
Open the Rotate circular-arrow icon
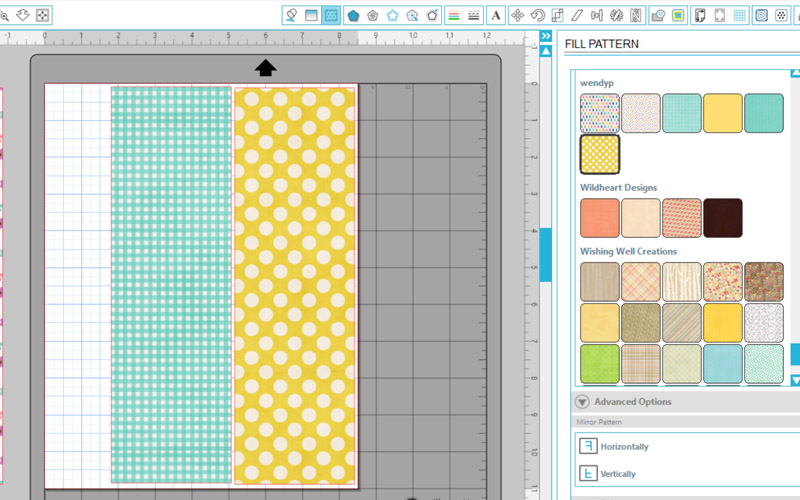pyautogui.click(x=537, y=15)
